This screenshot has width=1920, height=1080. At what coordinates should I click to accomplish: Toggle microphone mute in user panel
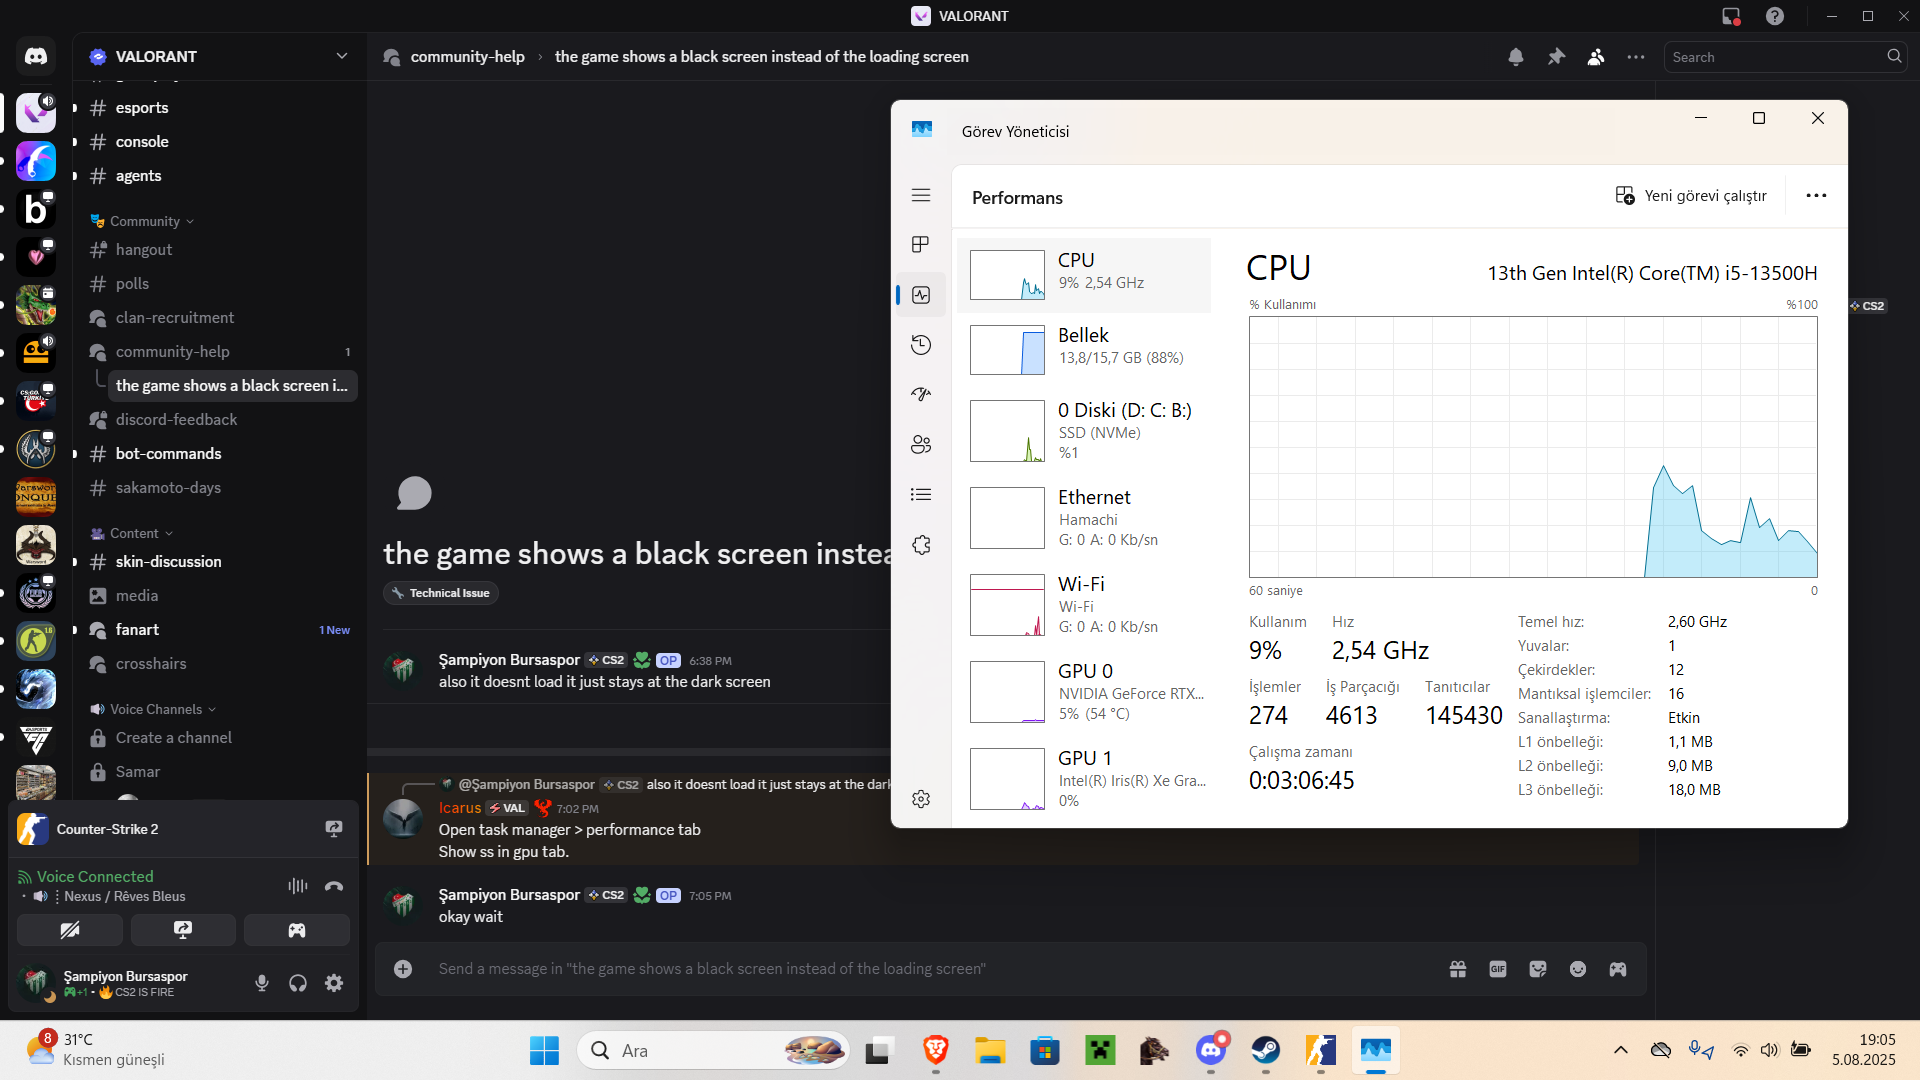(x=262, y=983)
